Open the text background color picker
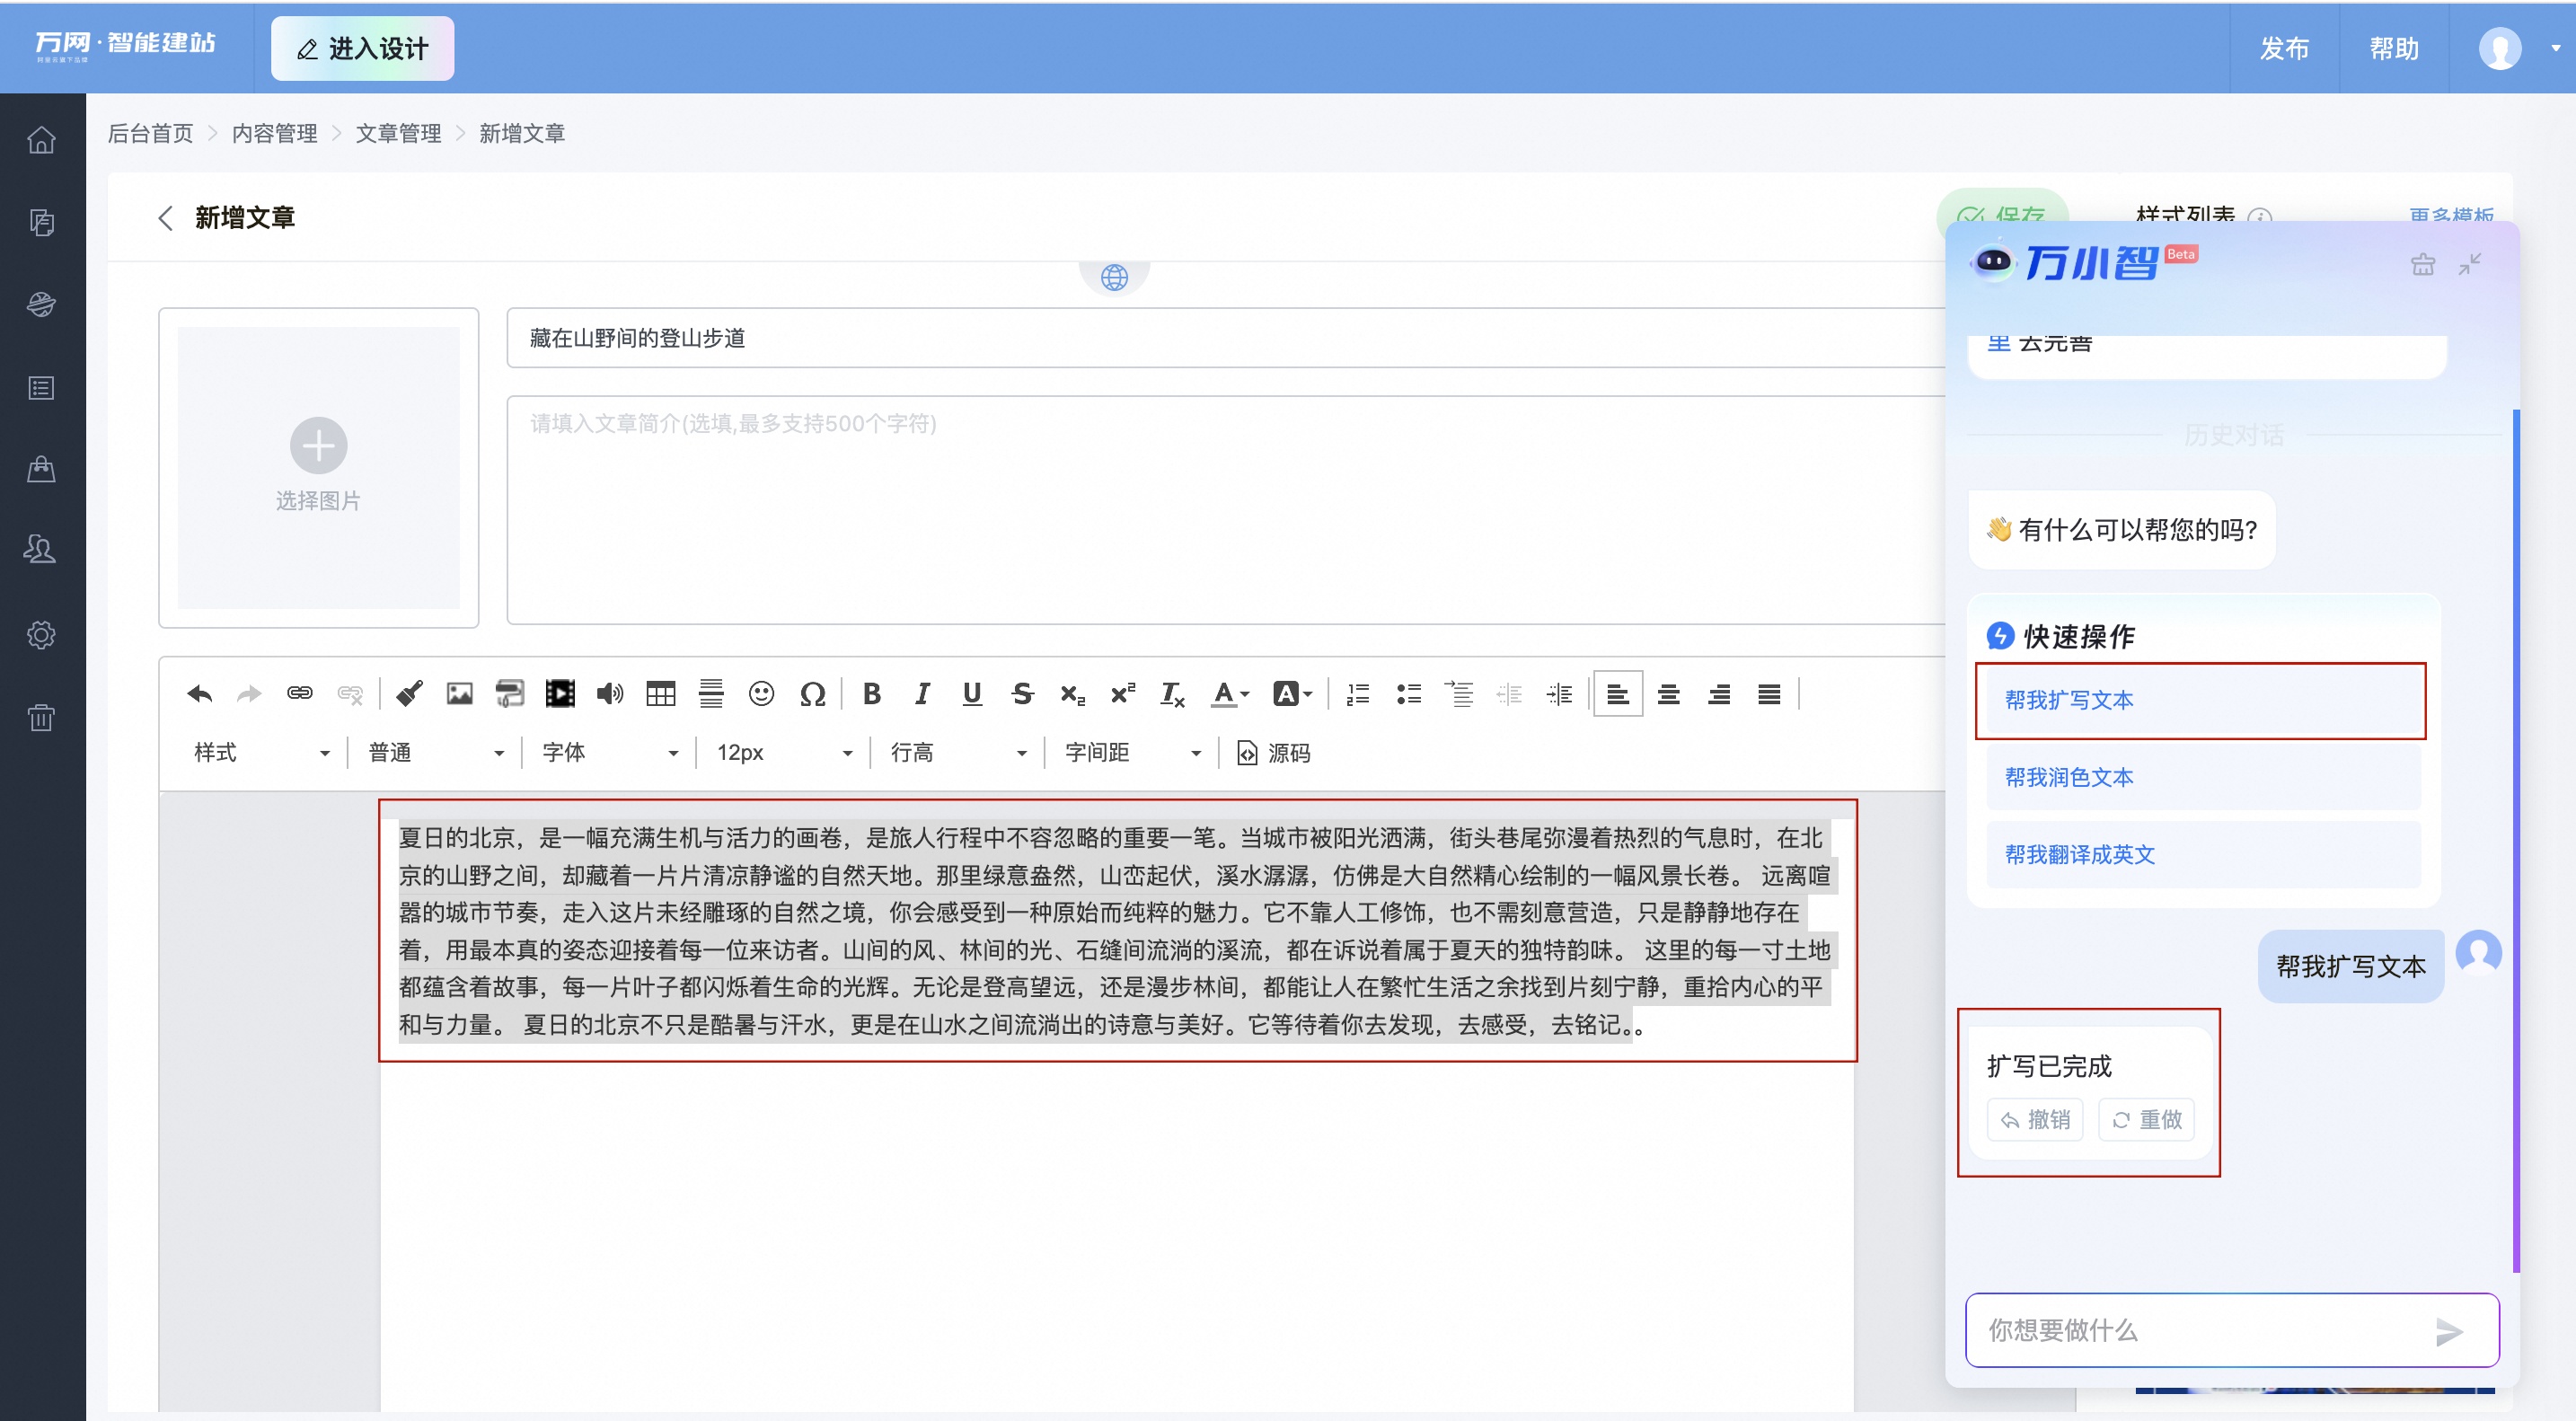The width and height of the screenshot is (2576, 1421). (x=1292, y=694)
